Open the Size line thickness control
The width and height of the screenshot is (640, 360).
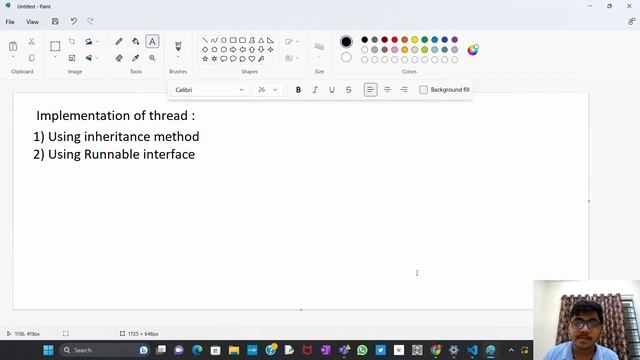[319, 47]
